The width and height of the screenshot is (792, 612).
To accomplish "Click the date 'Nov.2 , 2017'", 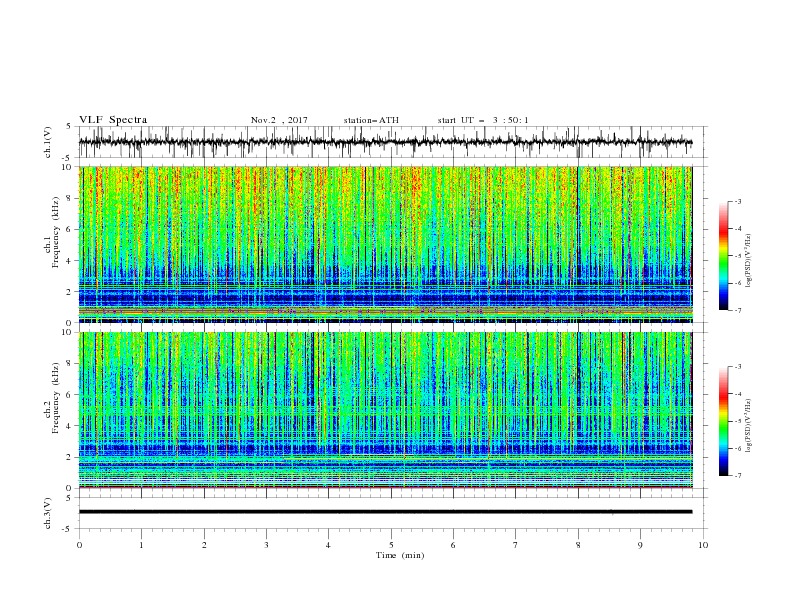I will 279,120.
